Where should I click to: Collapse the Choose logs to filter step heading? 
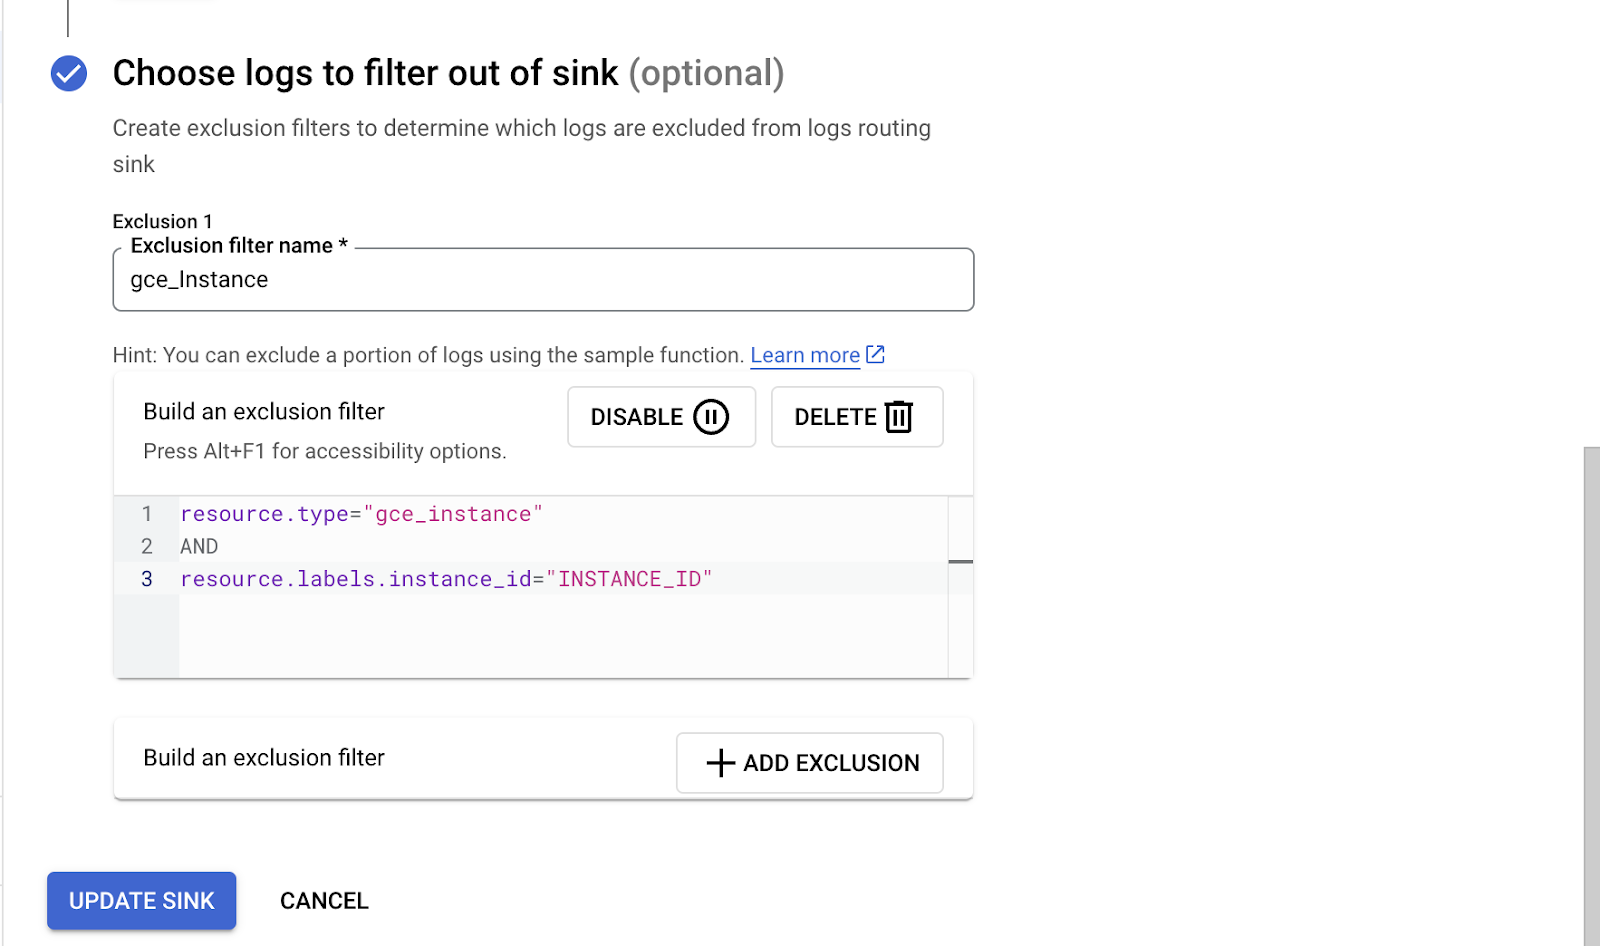point(448,73)
